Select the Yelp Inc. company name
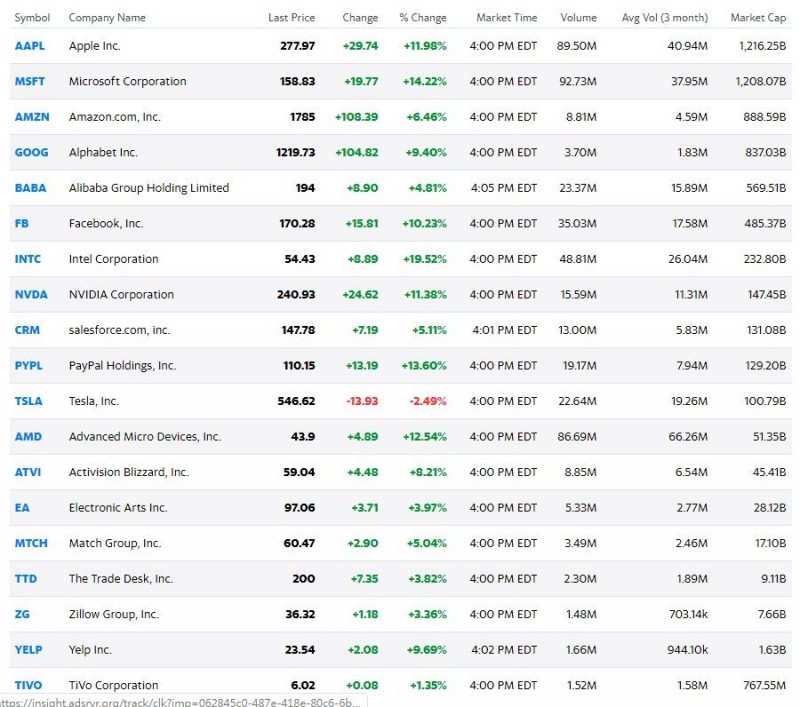 [90, 650]
